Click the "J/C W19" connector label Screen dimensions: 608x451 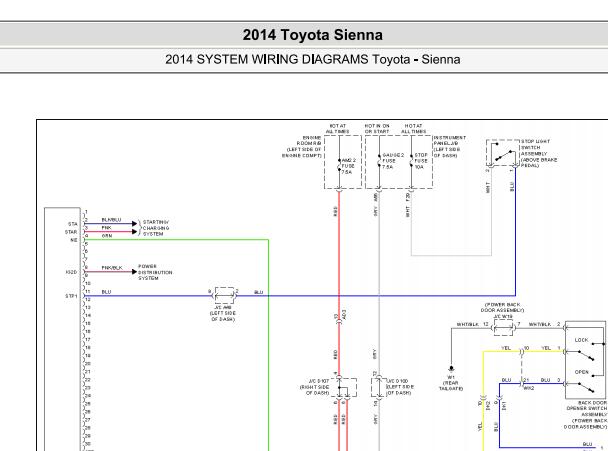pyautogui.click(x=503, y=316)
